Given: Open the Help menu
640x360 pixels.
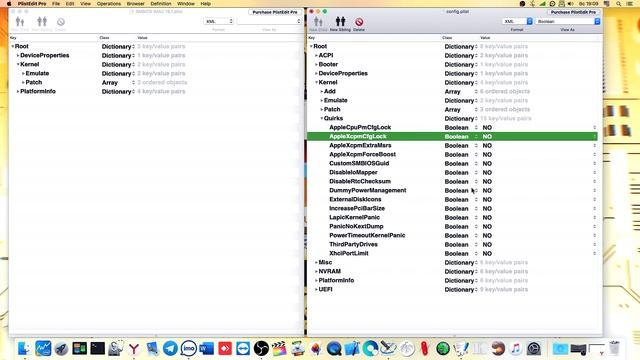Looking at the screenshot, I should pyautogui.click(x=206, y=4).
